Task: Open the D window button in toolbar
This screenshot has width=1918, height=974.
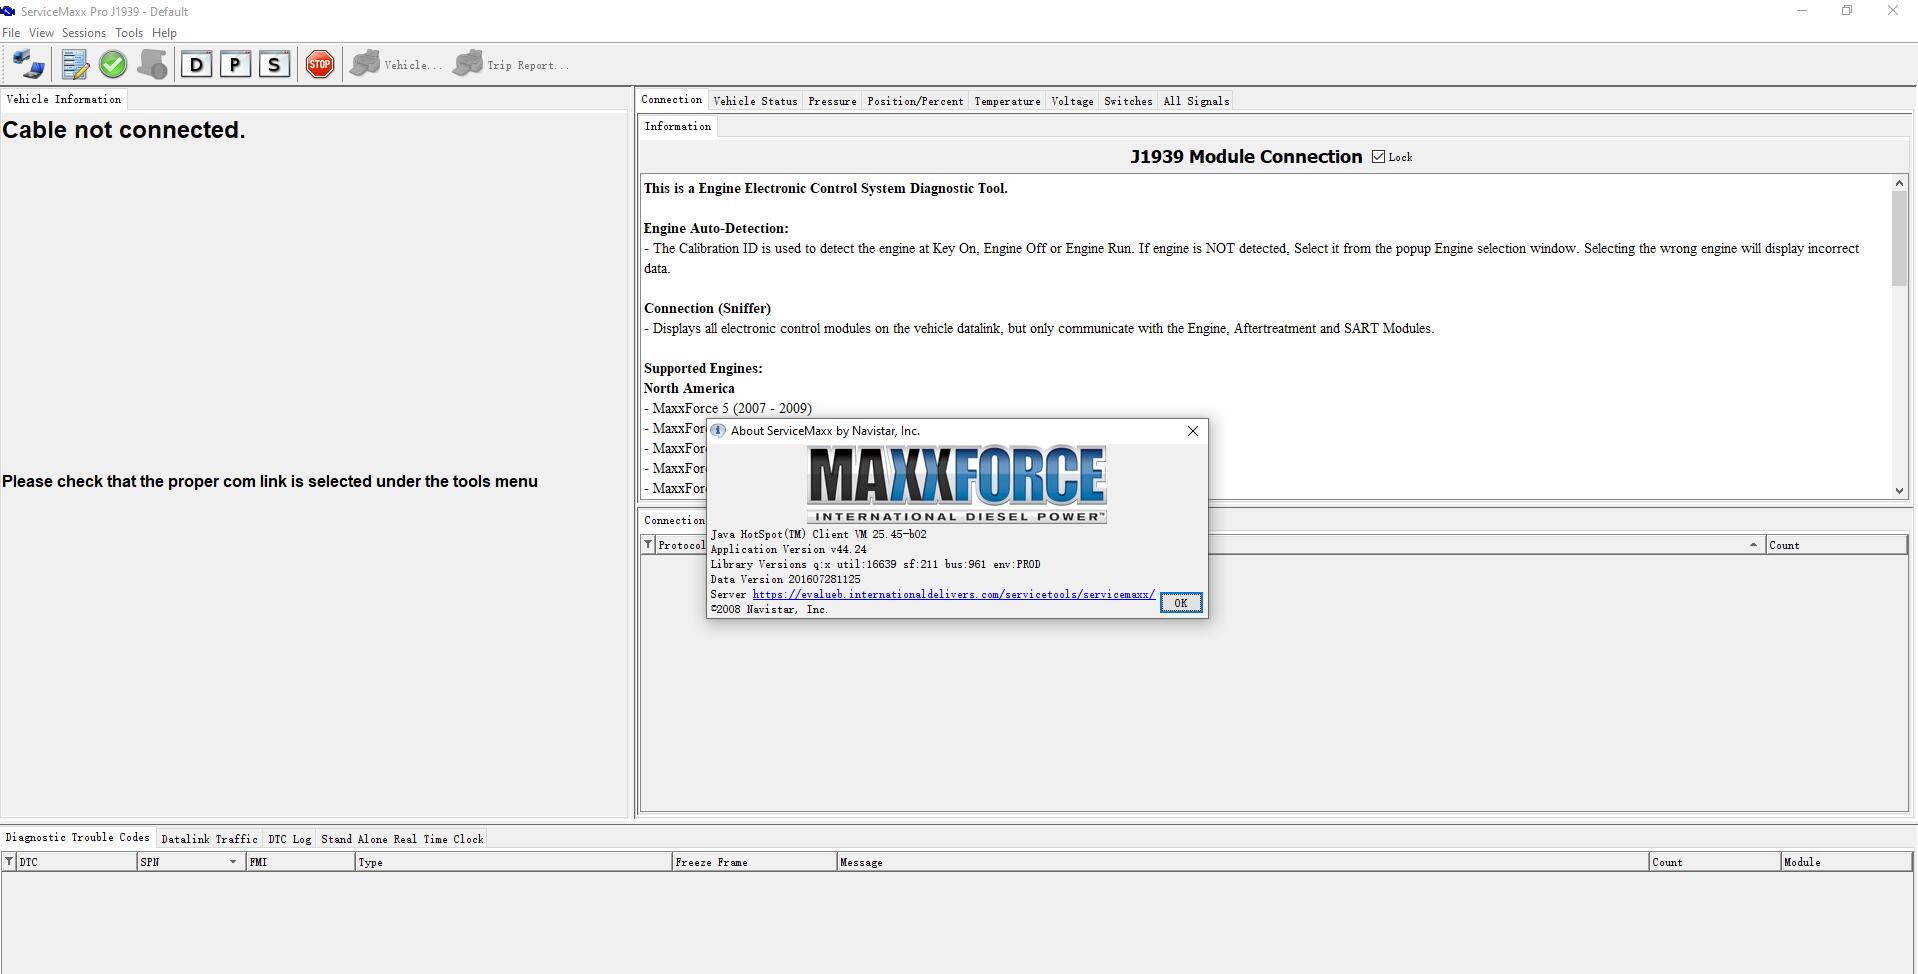Action: point(196,65)
